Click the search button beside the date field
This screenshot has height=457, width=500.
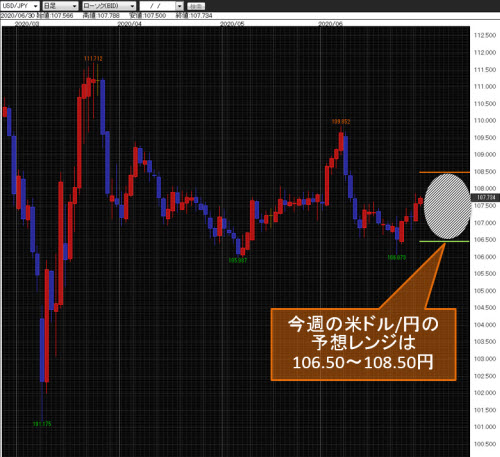[196, 6]
